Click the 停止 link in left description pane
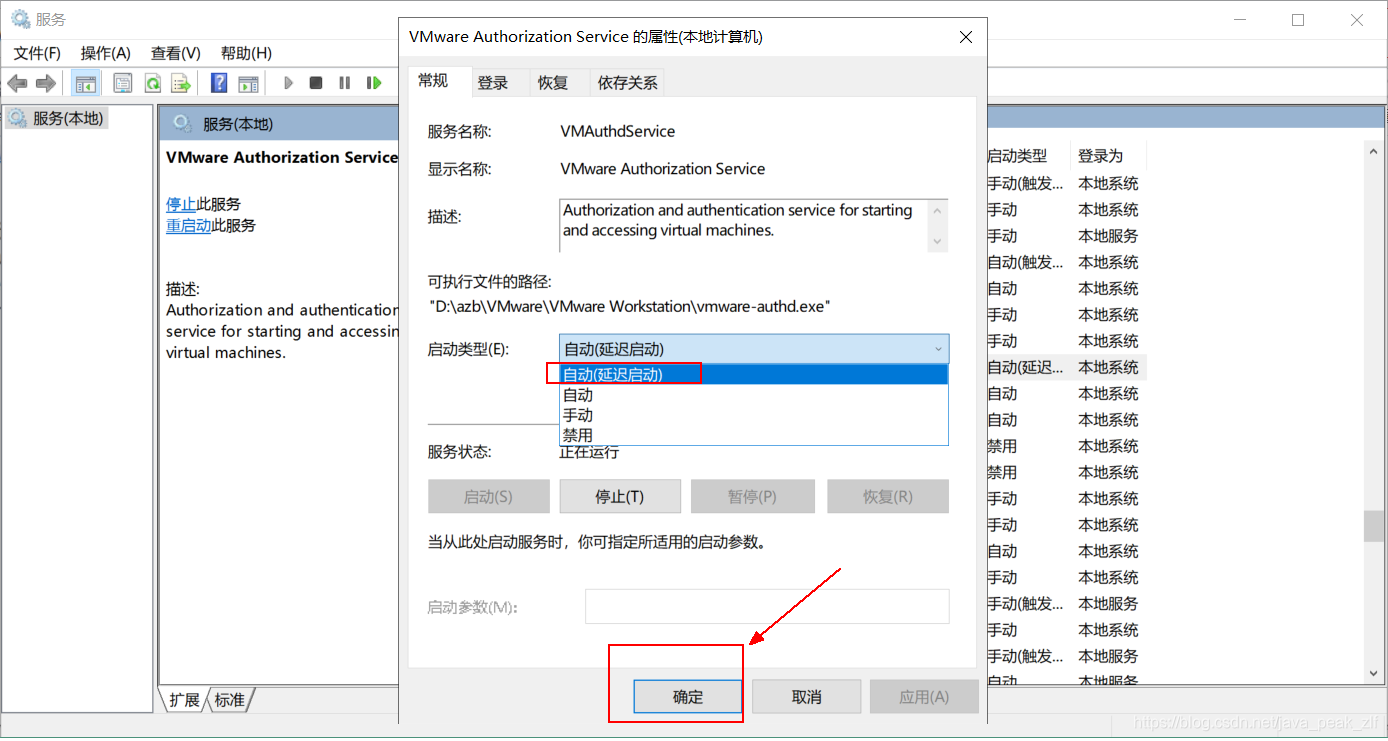The image size is (1388, 741). 181,204
